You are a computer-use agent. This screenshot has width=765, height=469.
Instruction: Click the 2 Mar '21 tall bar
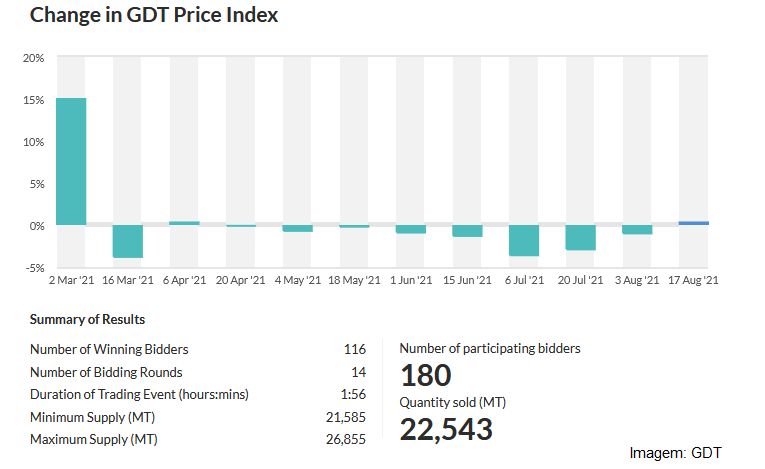(x=71, y=162)
